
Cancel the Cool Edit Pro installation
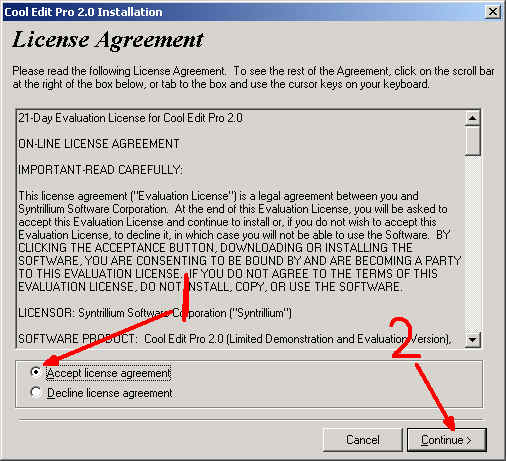(363, 440)
